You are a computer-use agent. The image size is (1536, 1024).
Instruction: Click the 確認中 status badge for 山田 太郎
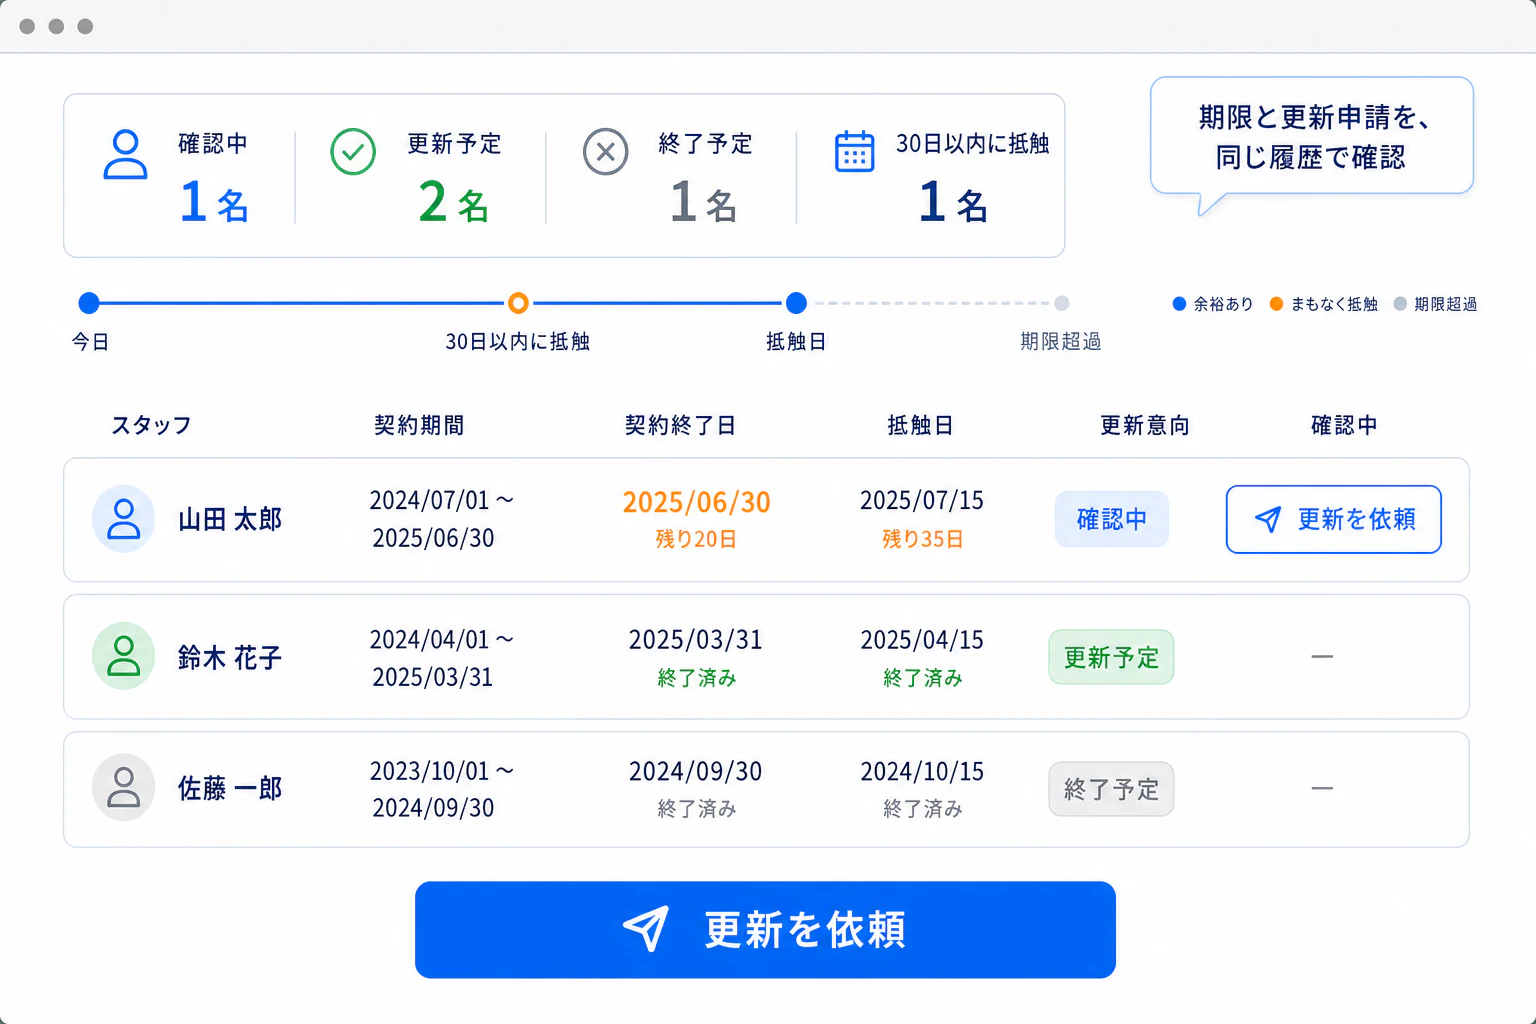[x=1111, y=519]
